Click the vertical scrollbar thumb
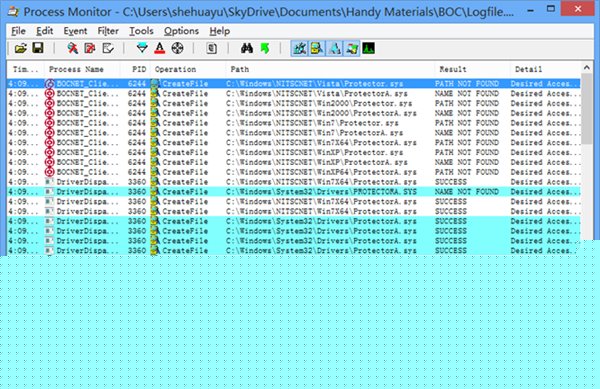Viewport: 600px width, 389px height. pos(587,109)
